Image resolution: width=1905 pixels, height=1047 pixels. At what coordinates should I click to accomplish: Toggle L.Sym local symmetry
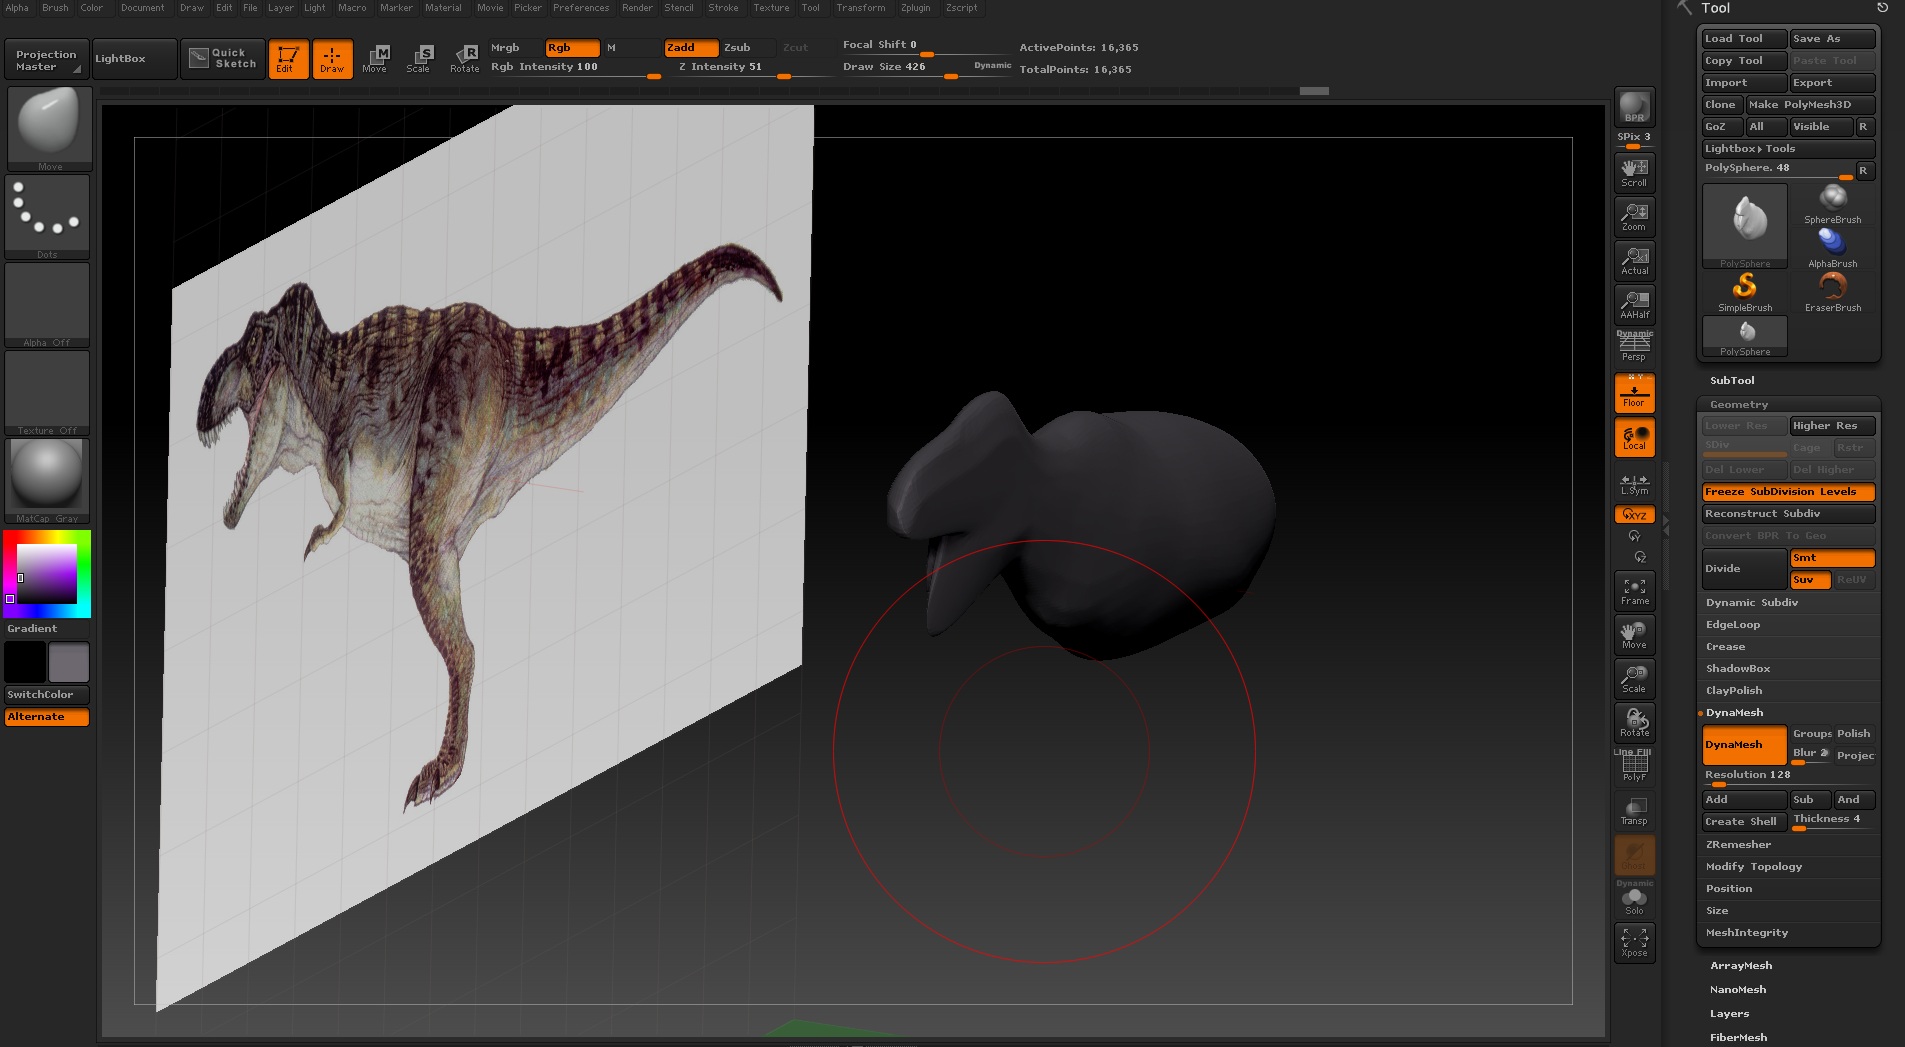click(1634, 484)
